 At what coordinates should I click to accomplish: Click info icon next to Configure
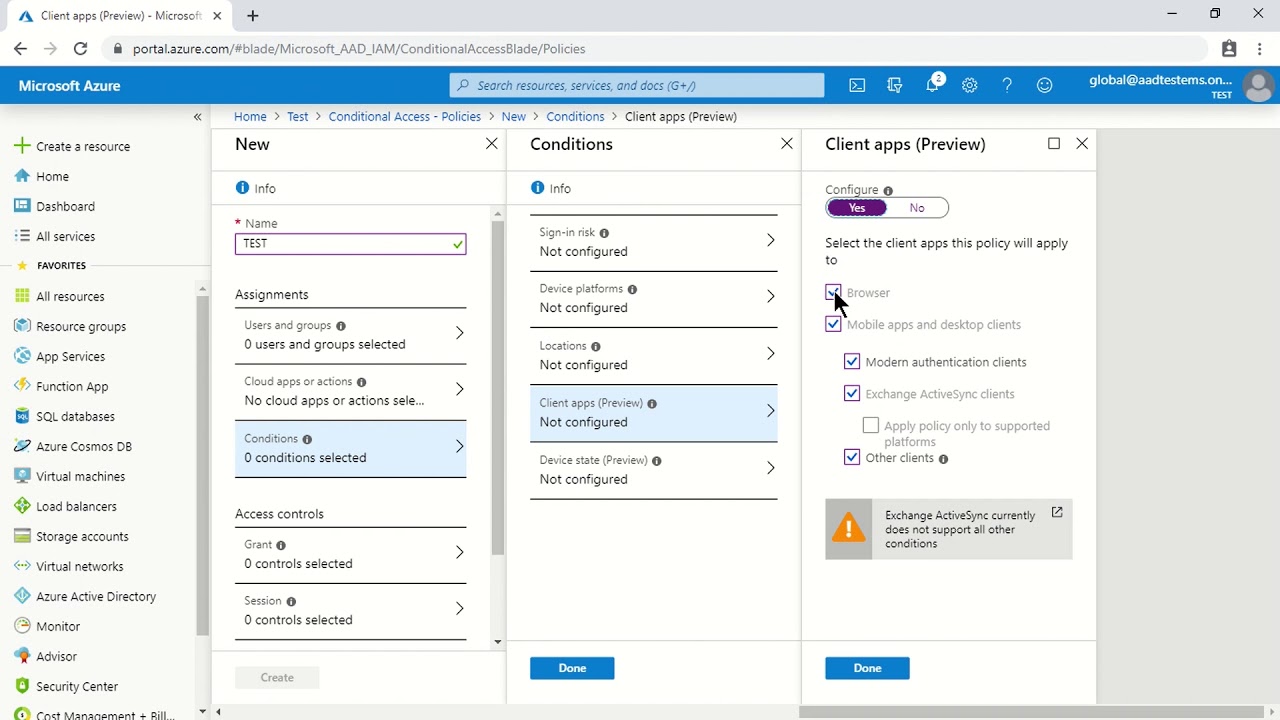click(x=888, y=190)
